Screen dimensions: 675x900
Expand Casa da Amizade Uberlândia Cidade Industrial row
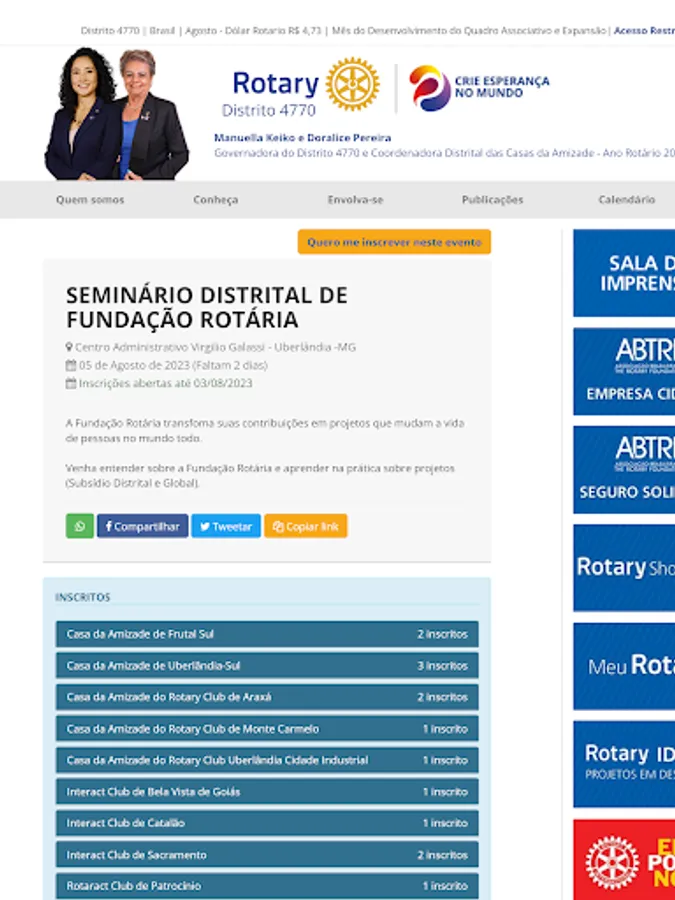point(267,760)
